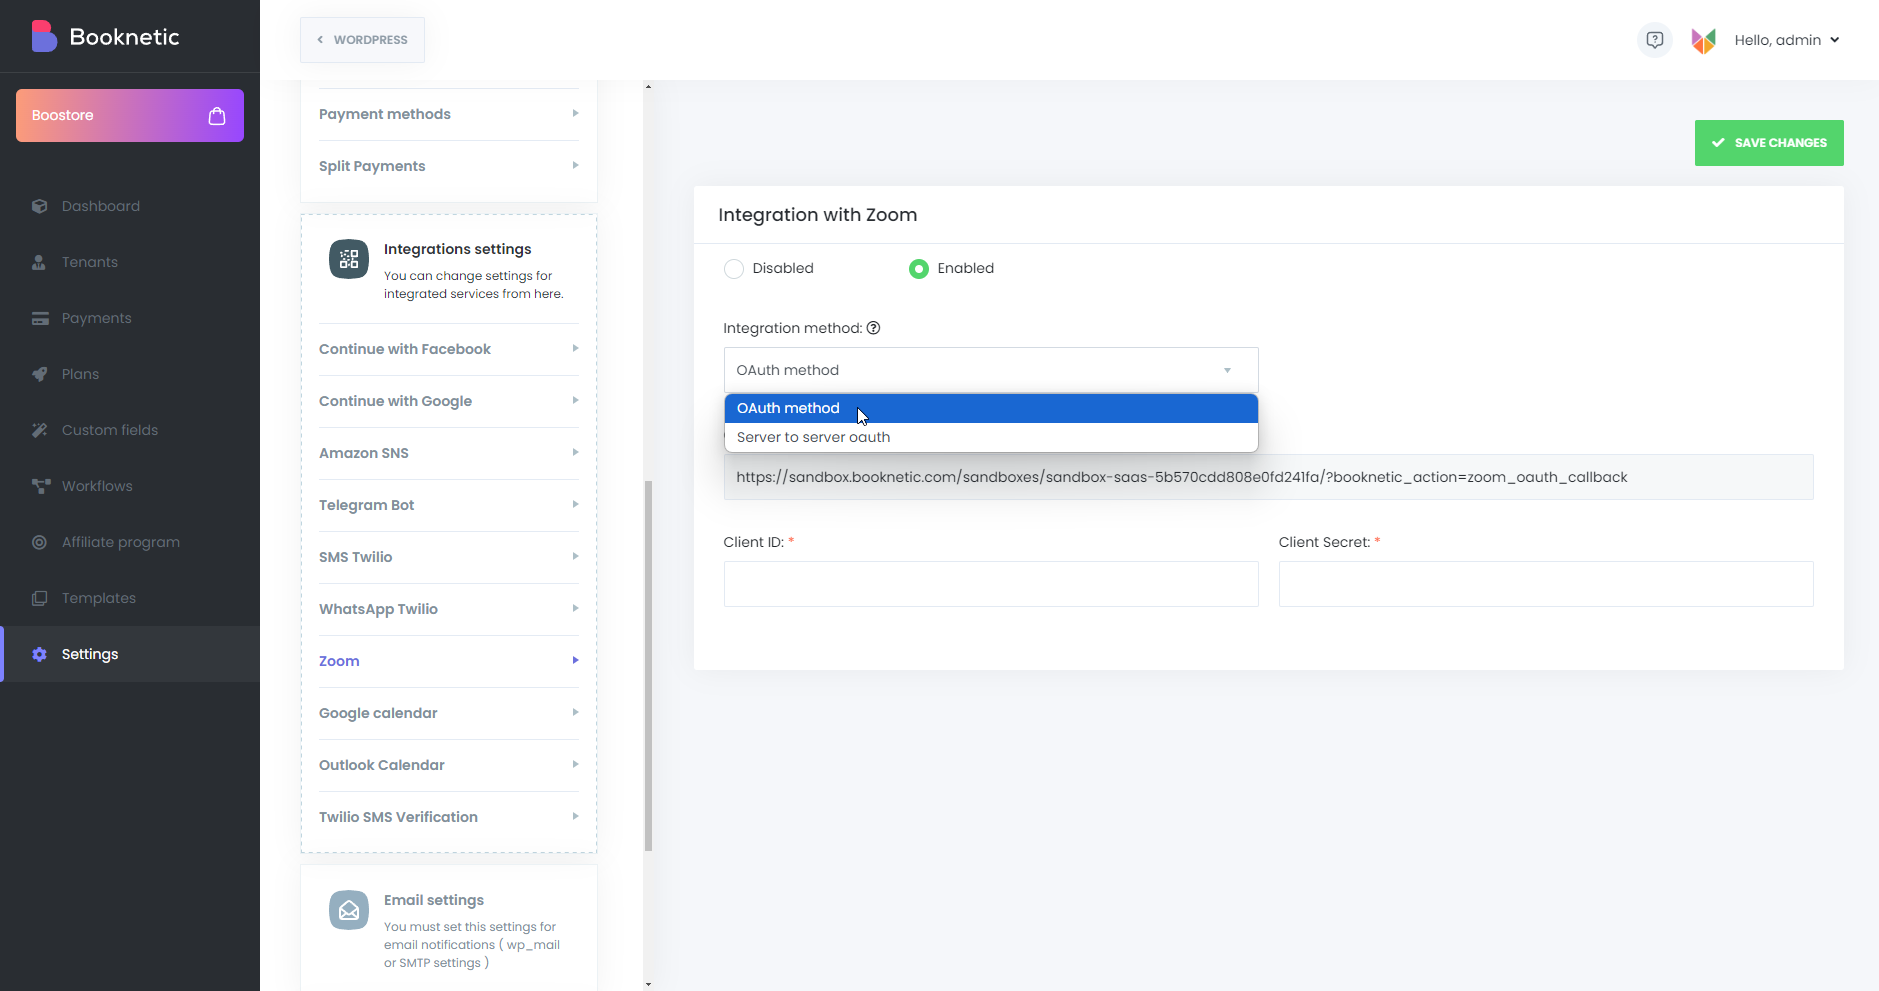
Task: Open the Zoom settings item
Action: [x=449, y=661]
